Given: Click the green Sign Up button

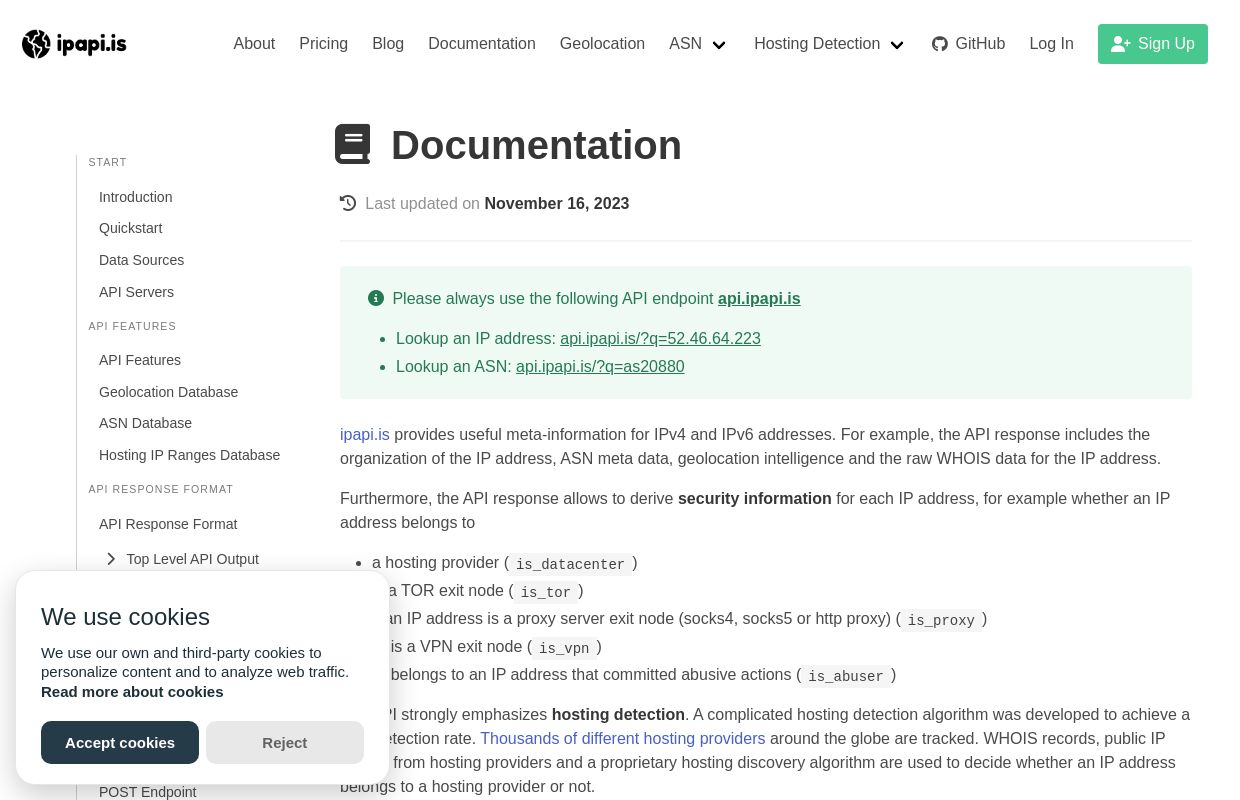Looking at the screenshot, I should point(1153,44).
